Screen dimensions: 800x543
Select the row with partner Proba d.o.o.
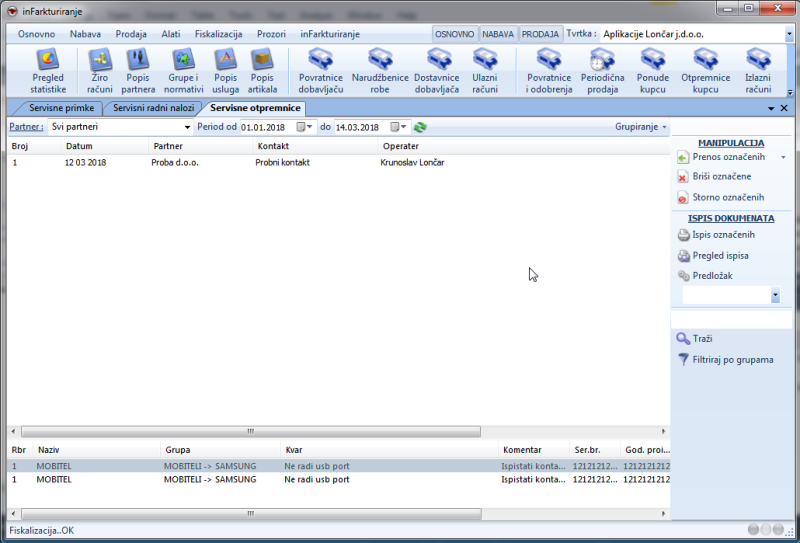[338, 162]
